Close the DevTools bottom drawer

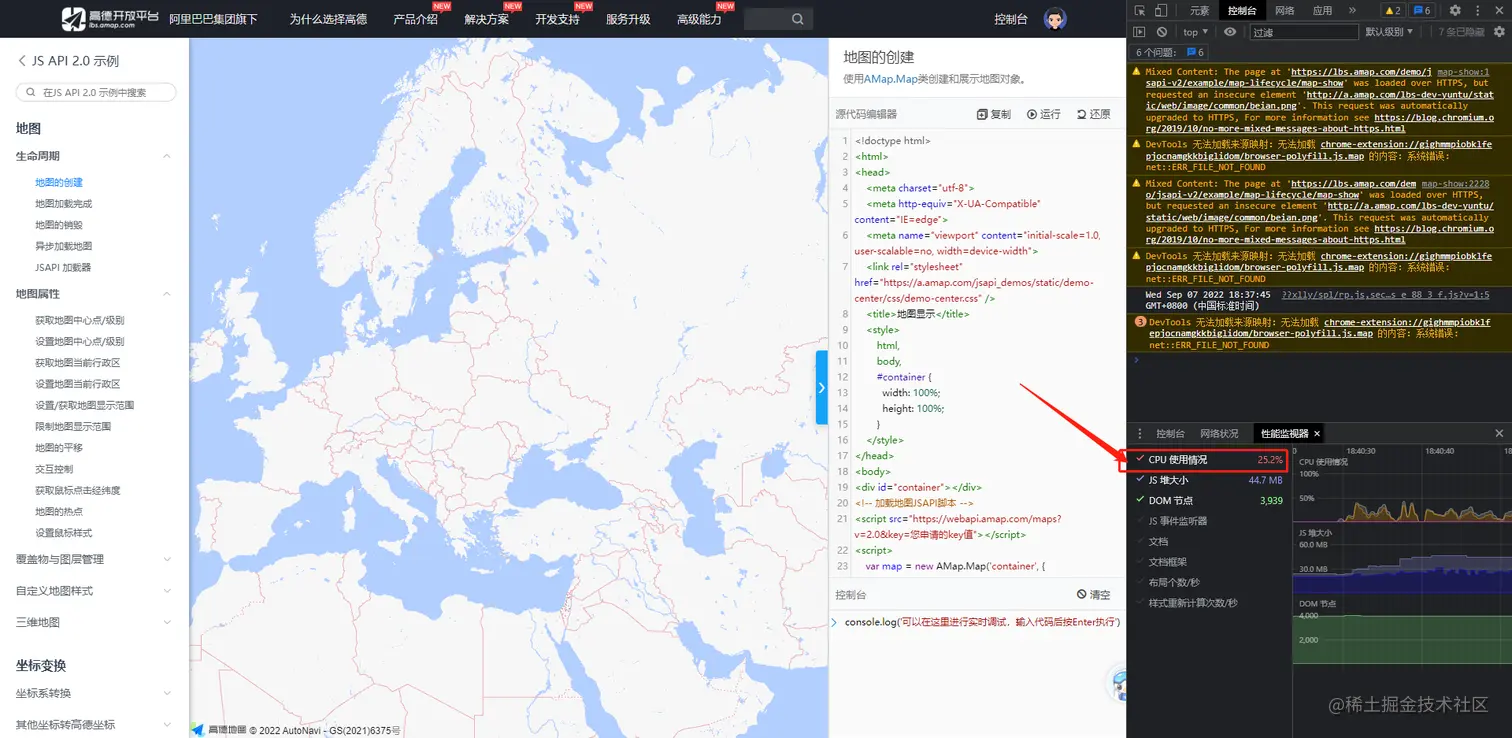click(x=1499, y=433)
